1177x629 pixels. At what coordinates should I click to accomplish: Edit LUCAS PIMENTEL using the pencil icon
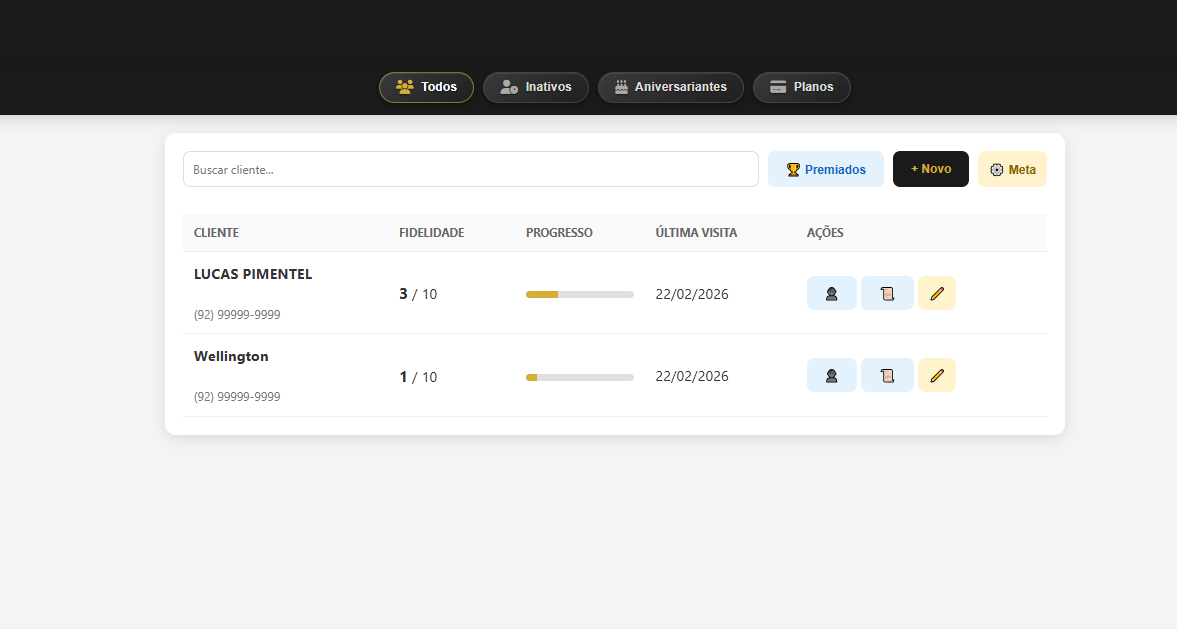pos(936,293)
